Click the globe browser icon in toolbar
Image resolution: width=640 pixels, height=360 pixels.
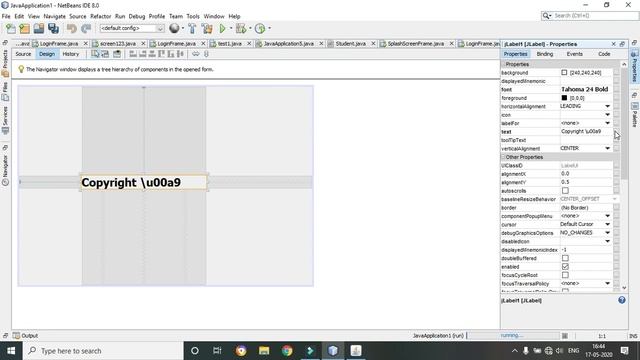pyautogui.click(x=174, y=28)
